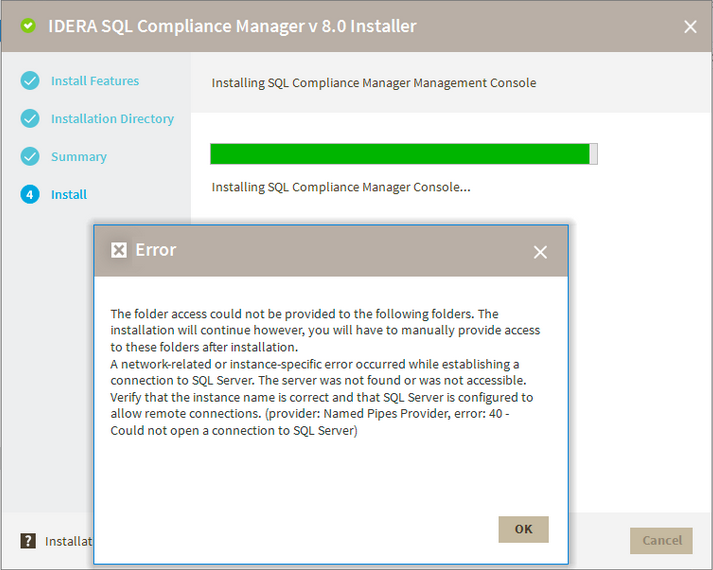713x570 pixels.
Task: Click the 'Management Console' installing heading
Action: (x=374, y=83)
